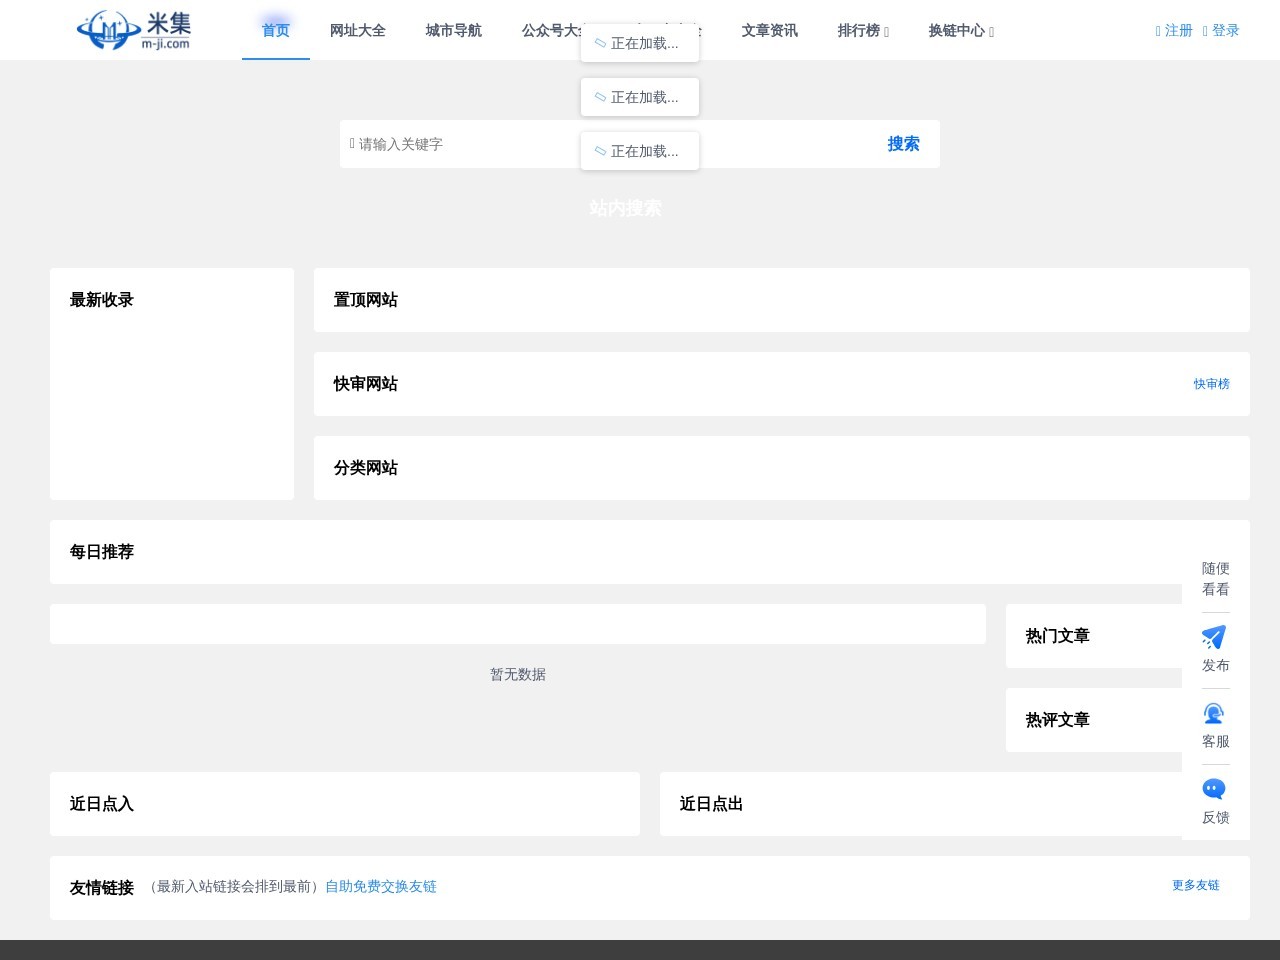Open the 网址大全 menu item

click(x=358, y=31)
